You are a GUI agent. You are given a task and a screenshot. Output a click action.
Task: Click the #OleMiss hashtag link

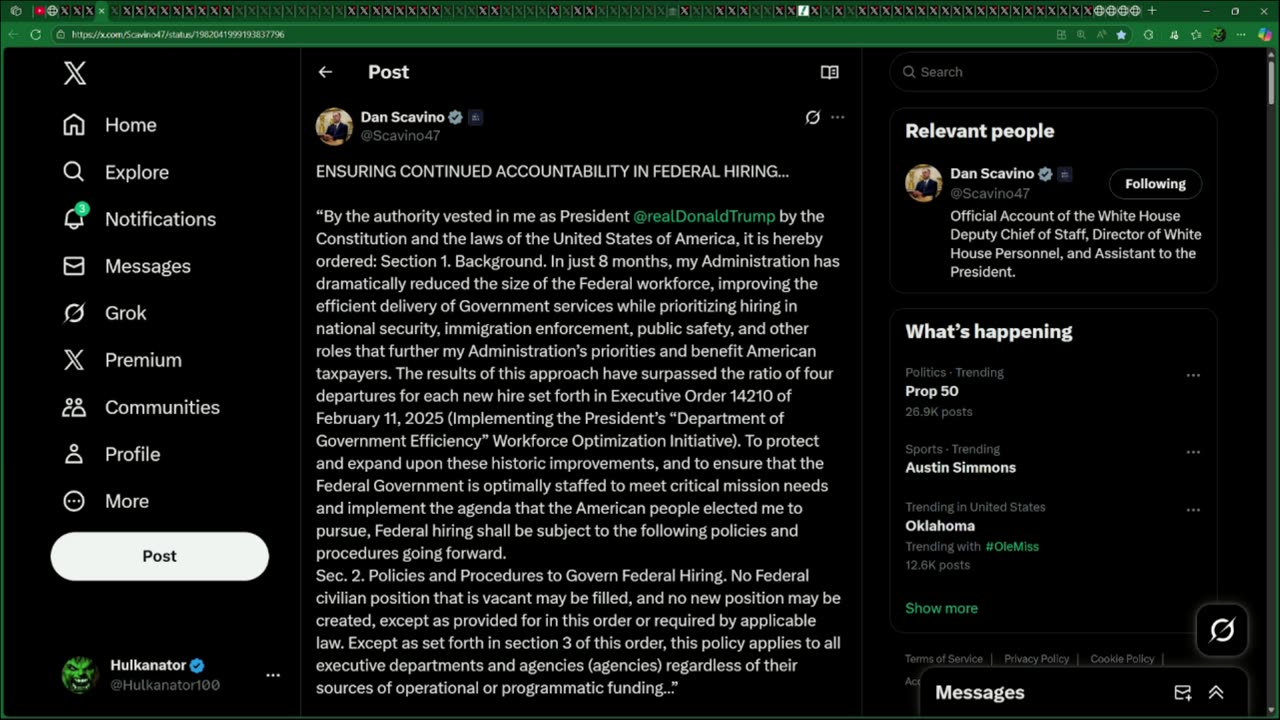[1012, 546]
